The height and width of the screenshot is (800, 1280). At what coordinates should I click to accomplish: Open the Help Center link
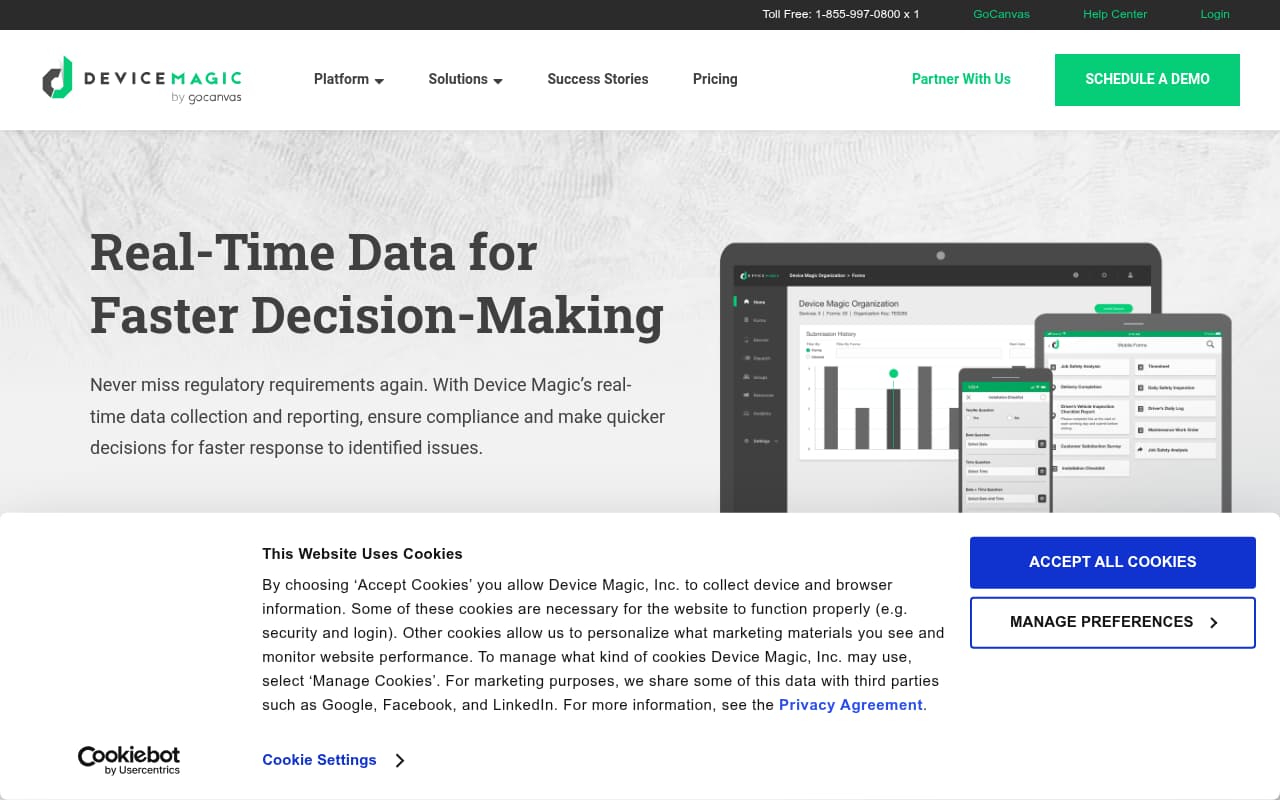(1115, 14)
